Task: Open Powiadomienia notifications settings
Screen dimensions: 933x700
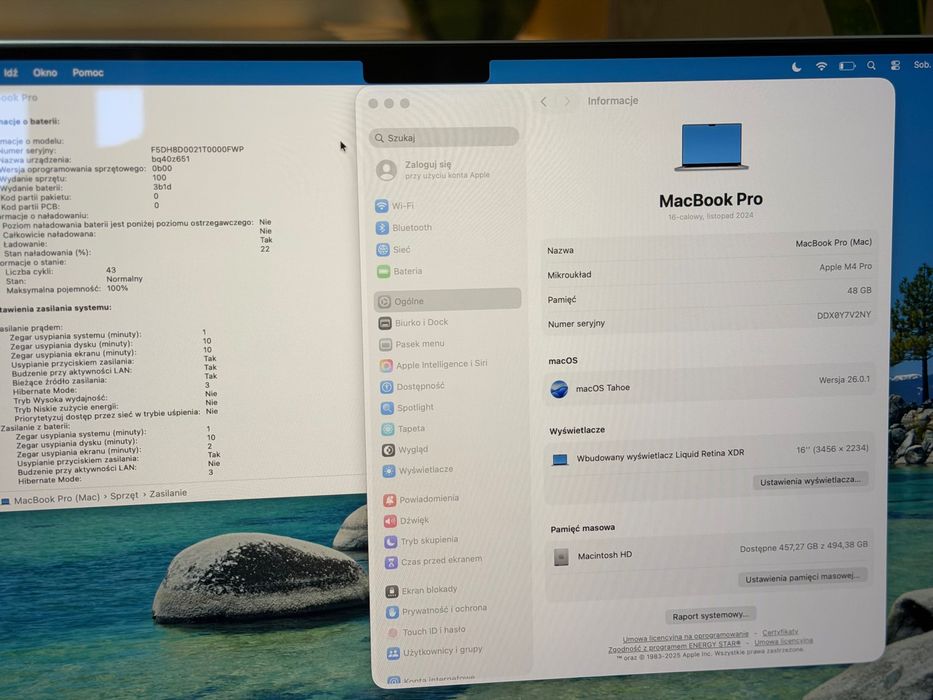Action: point(421,499)
